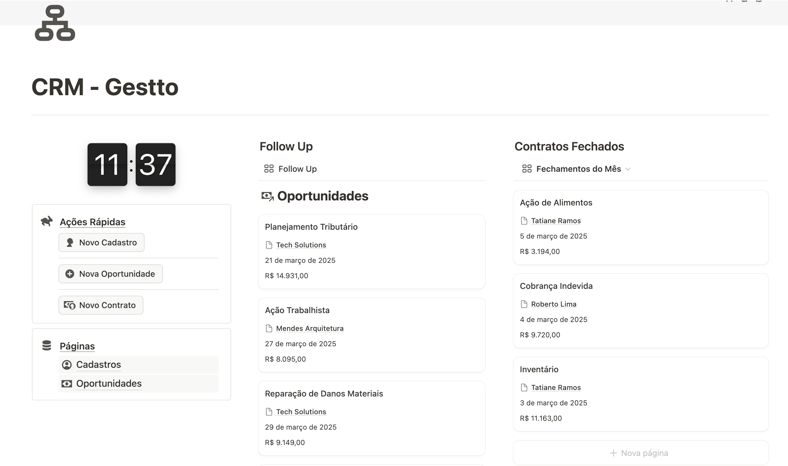Add a Nova página to Contratos Fechados

(641, 453)
